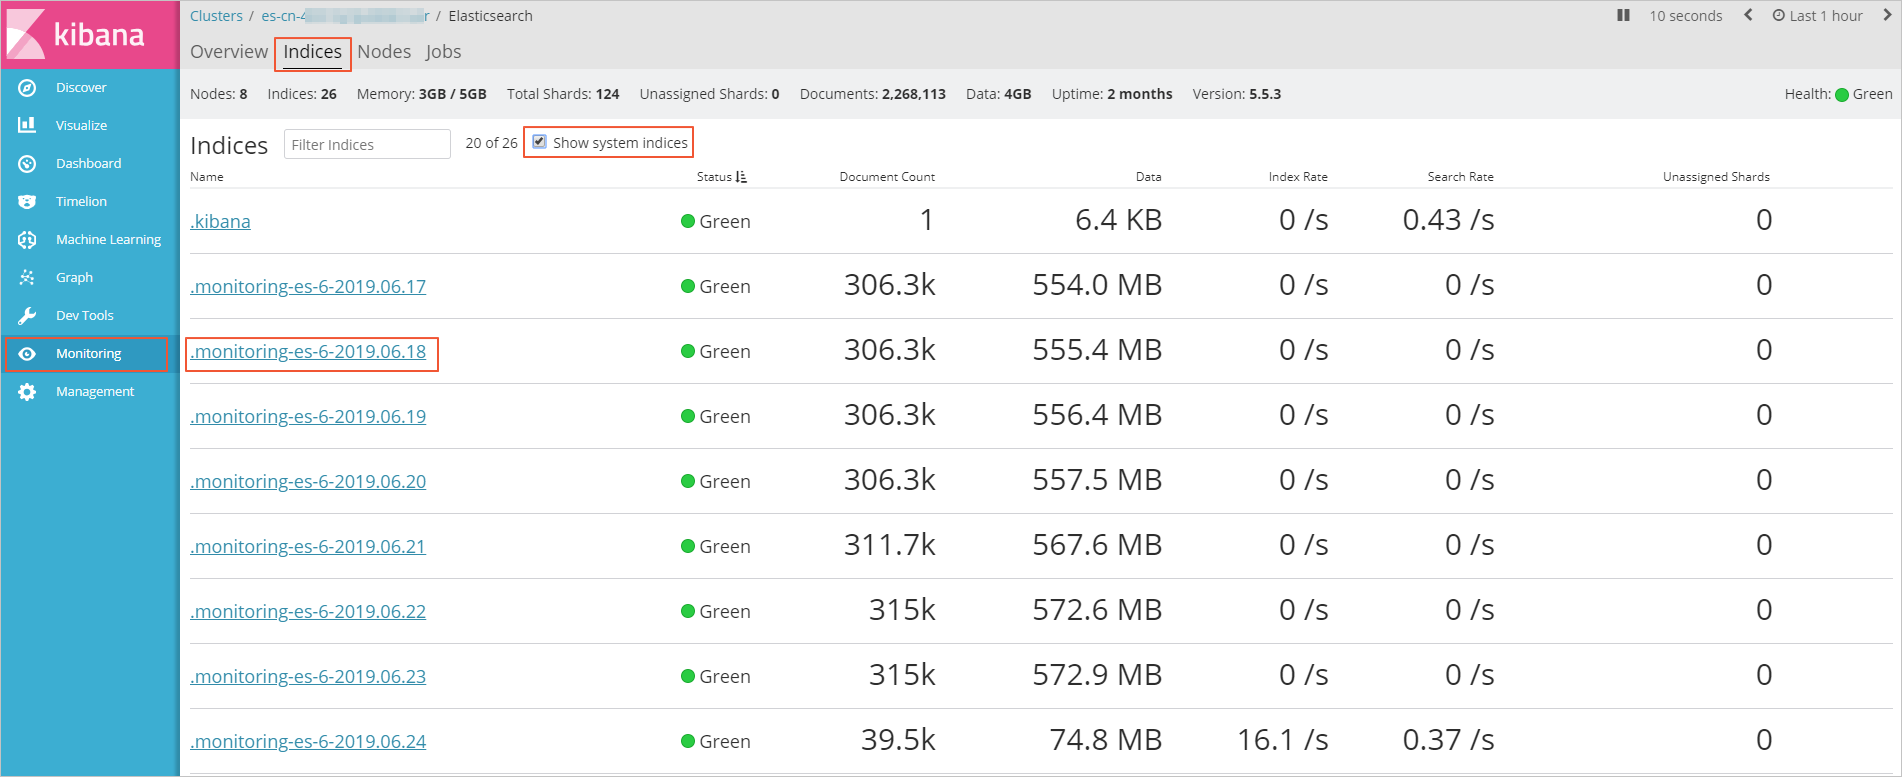Image resolution: width=1902 pixels, height=777 pixels.
Task: Open .monitoring-es-6-2019.06.20 index
Action: (308, 481)
